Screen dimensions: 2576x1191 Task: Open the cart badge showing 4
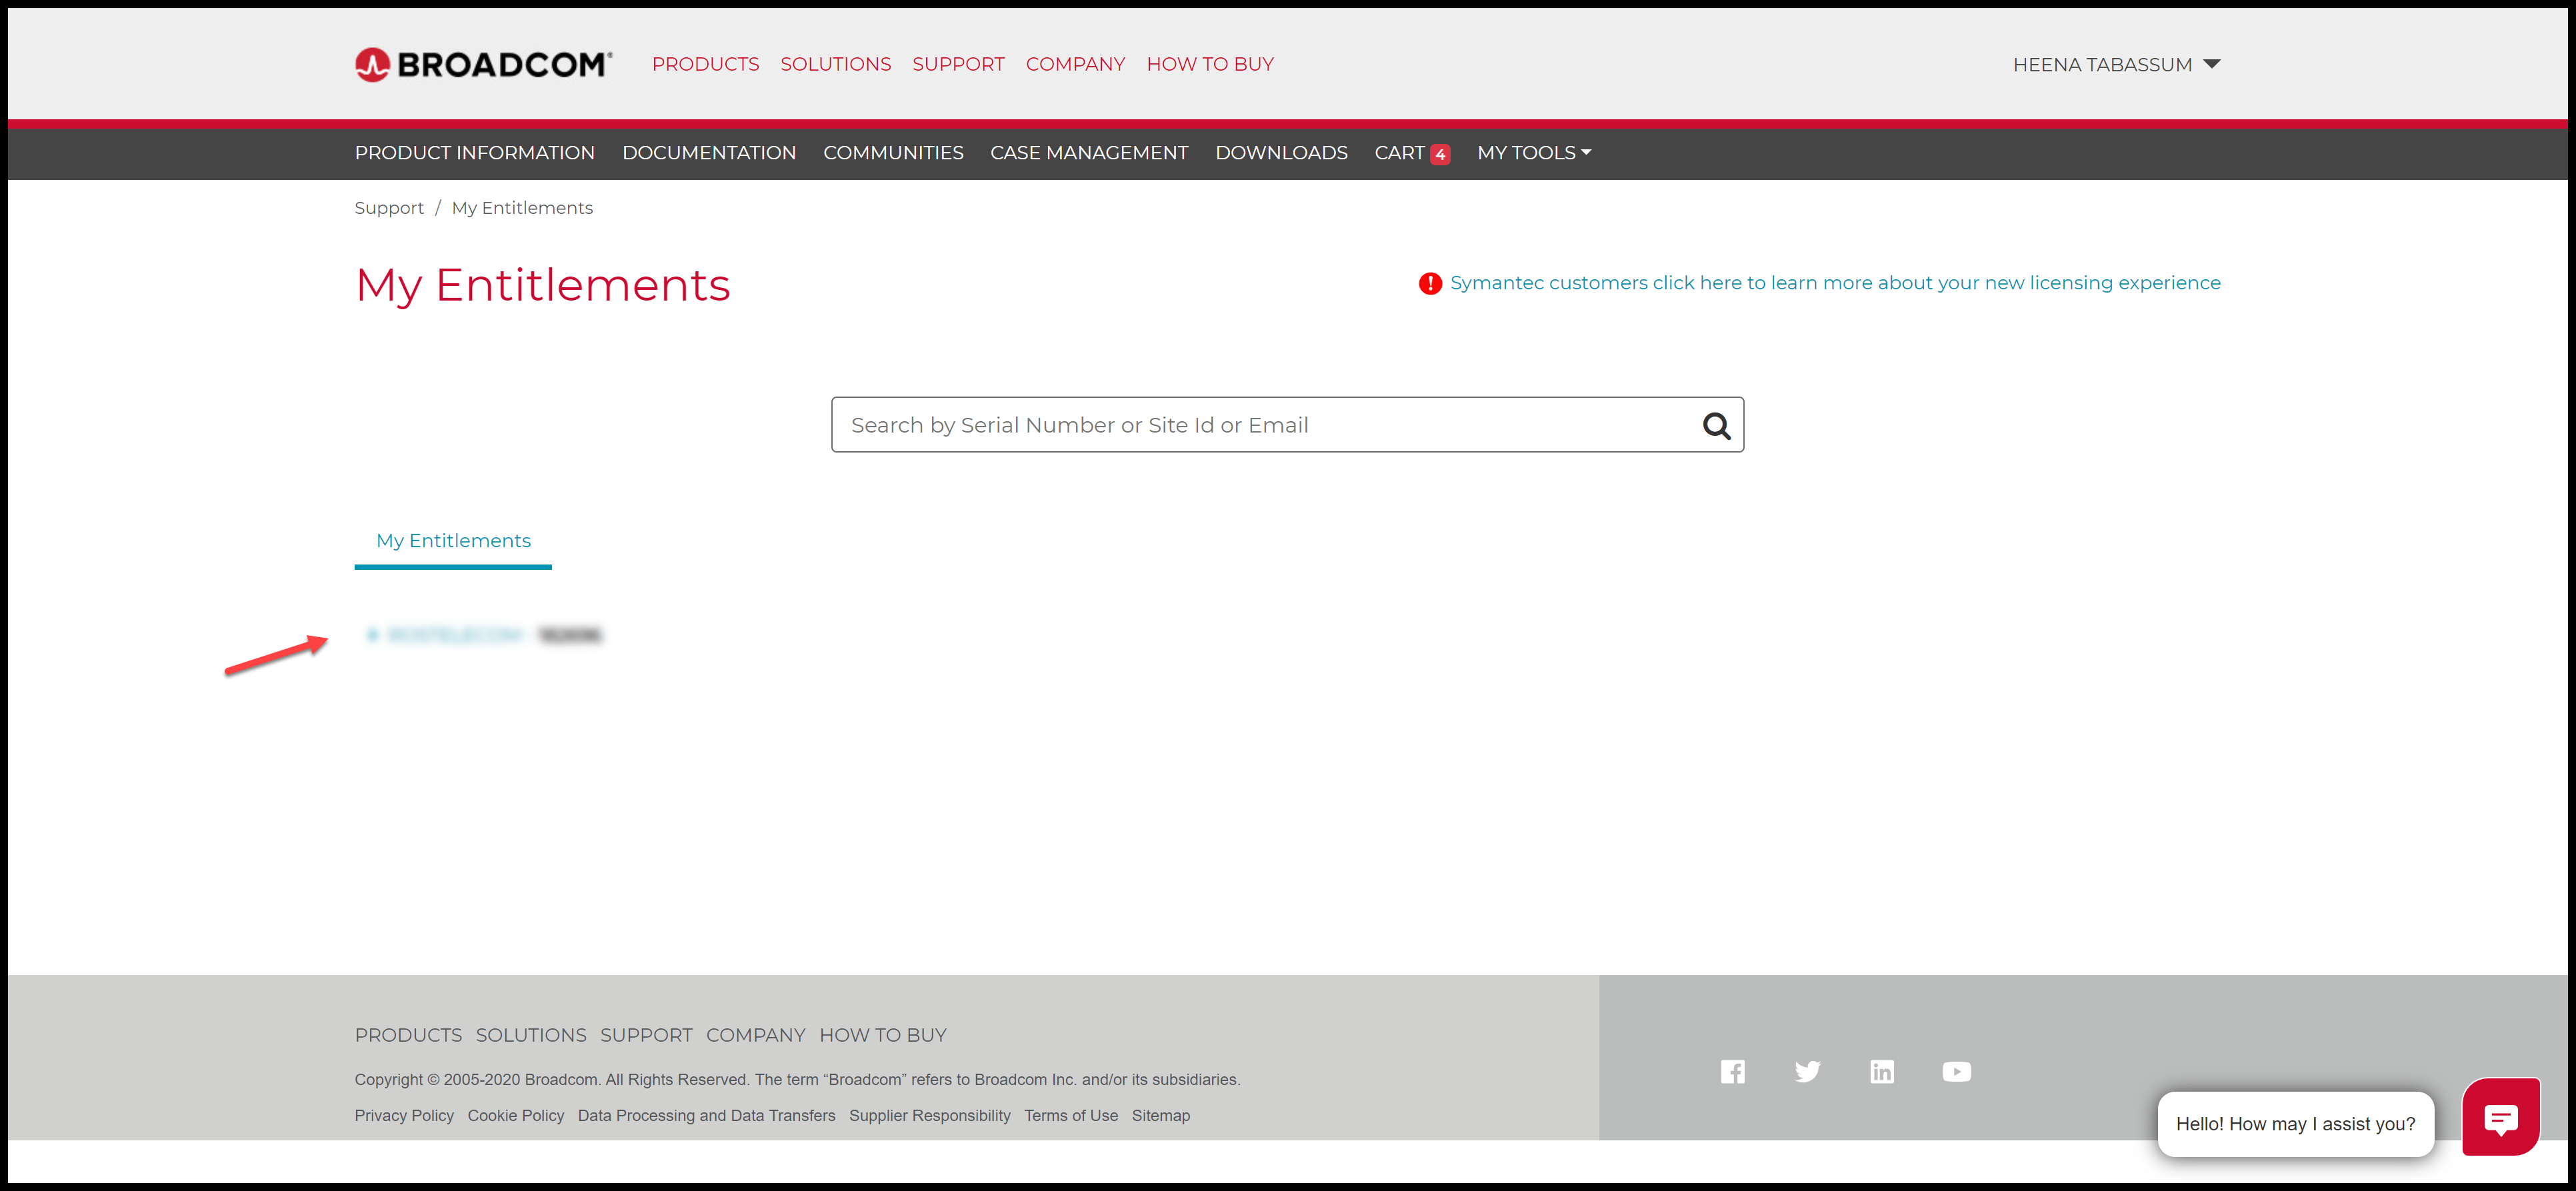point(1440,154)
